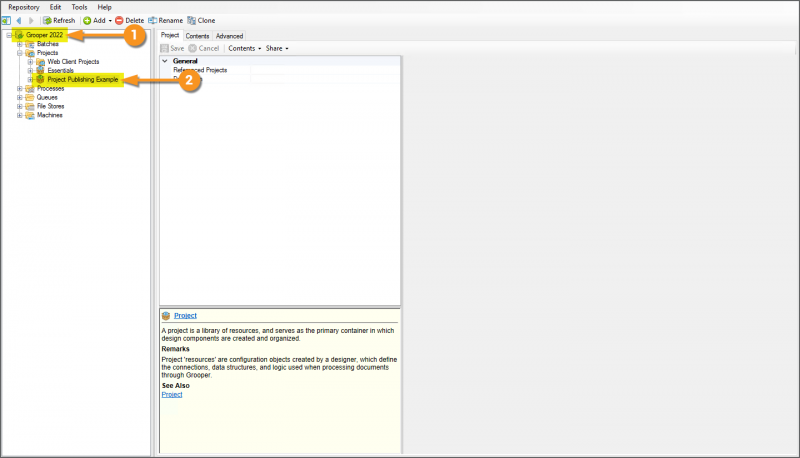This screenshot has height=458, width=800.
Task: Select the Grooper 2022 root icon
Action: pyautogui.click(x=19, y=35)
